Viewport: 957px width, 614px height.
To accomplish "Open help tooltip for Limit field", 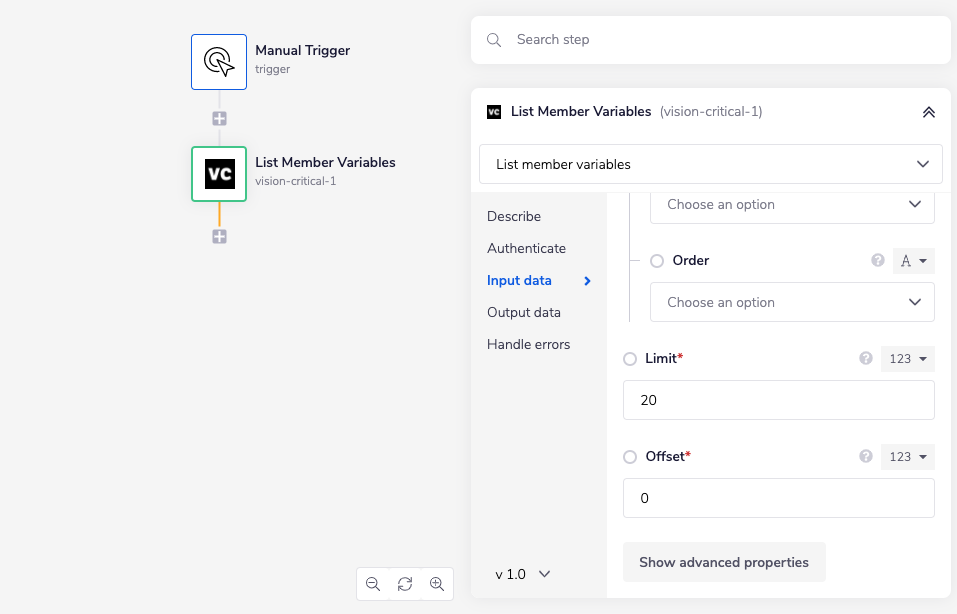I will click(866, 358).
